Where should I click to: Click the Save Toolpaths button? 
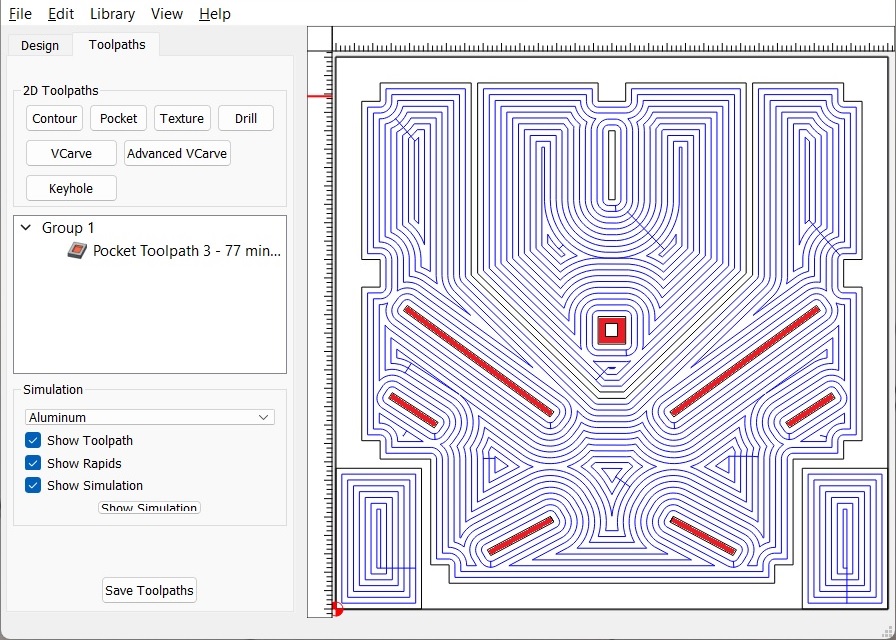pos(149,590)
